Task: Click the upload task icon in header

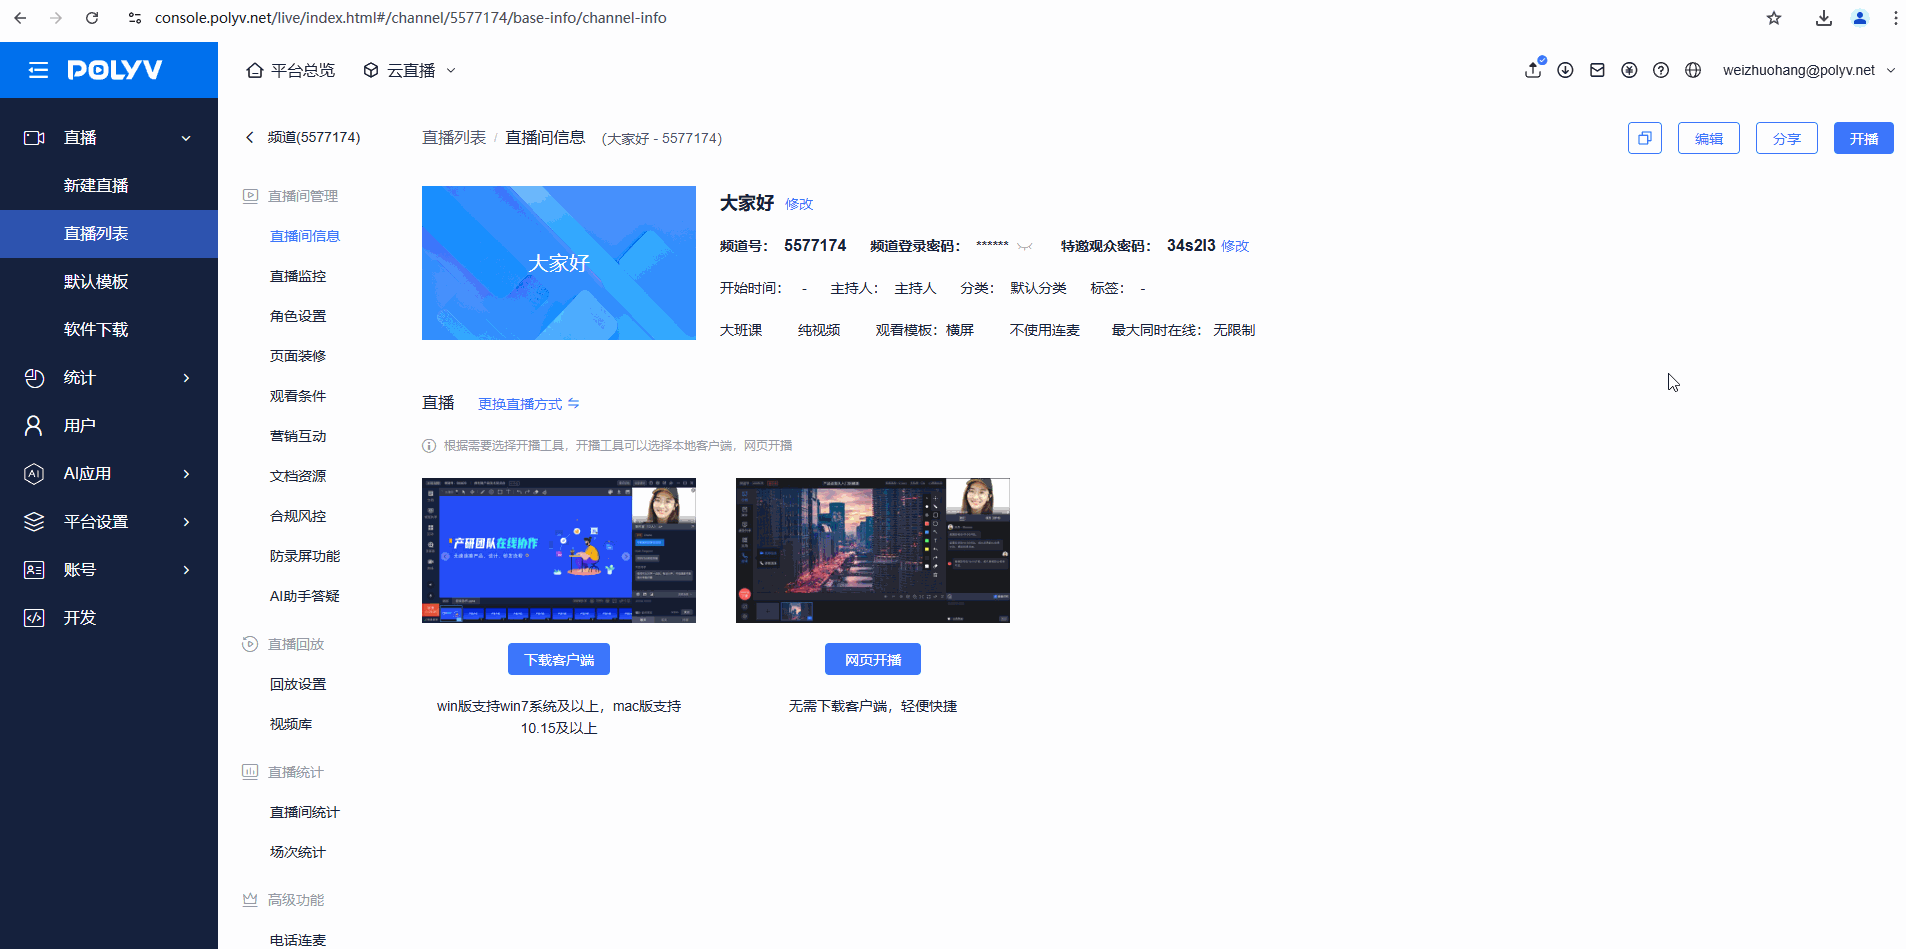Action: click(x=1533, y=70)
